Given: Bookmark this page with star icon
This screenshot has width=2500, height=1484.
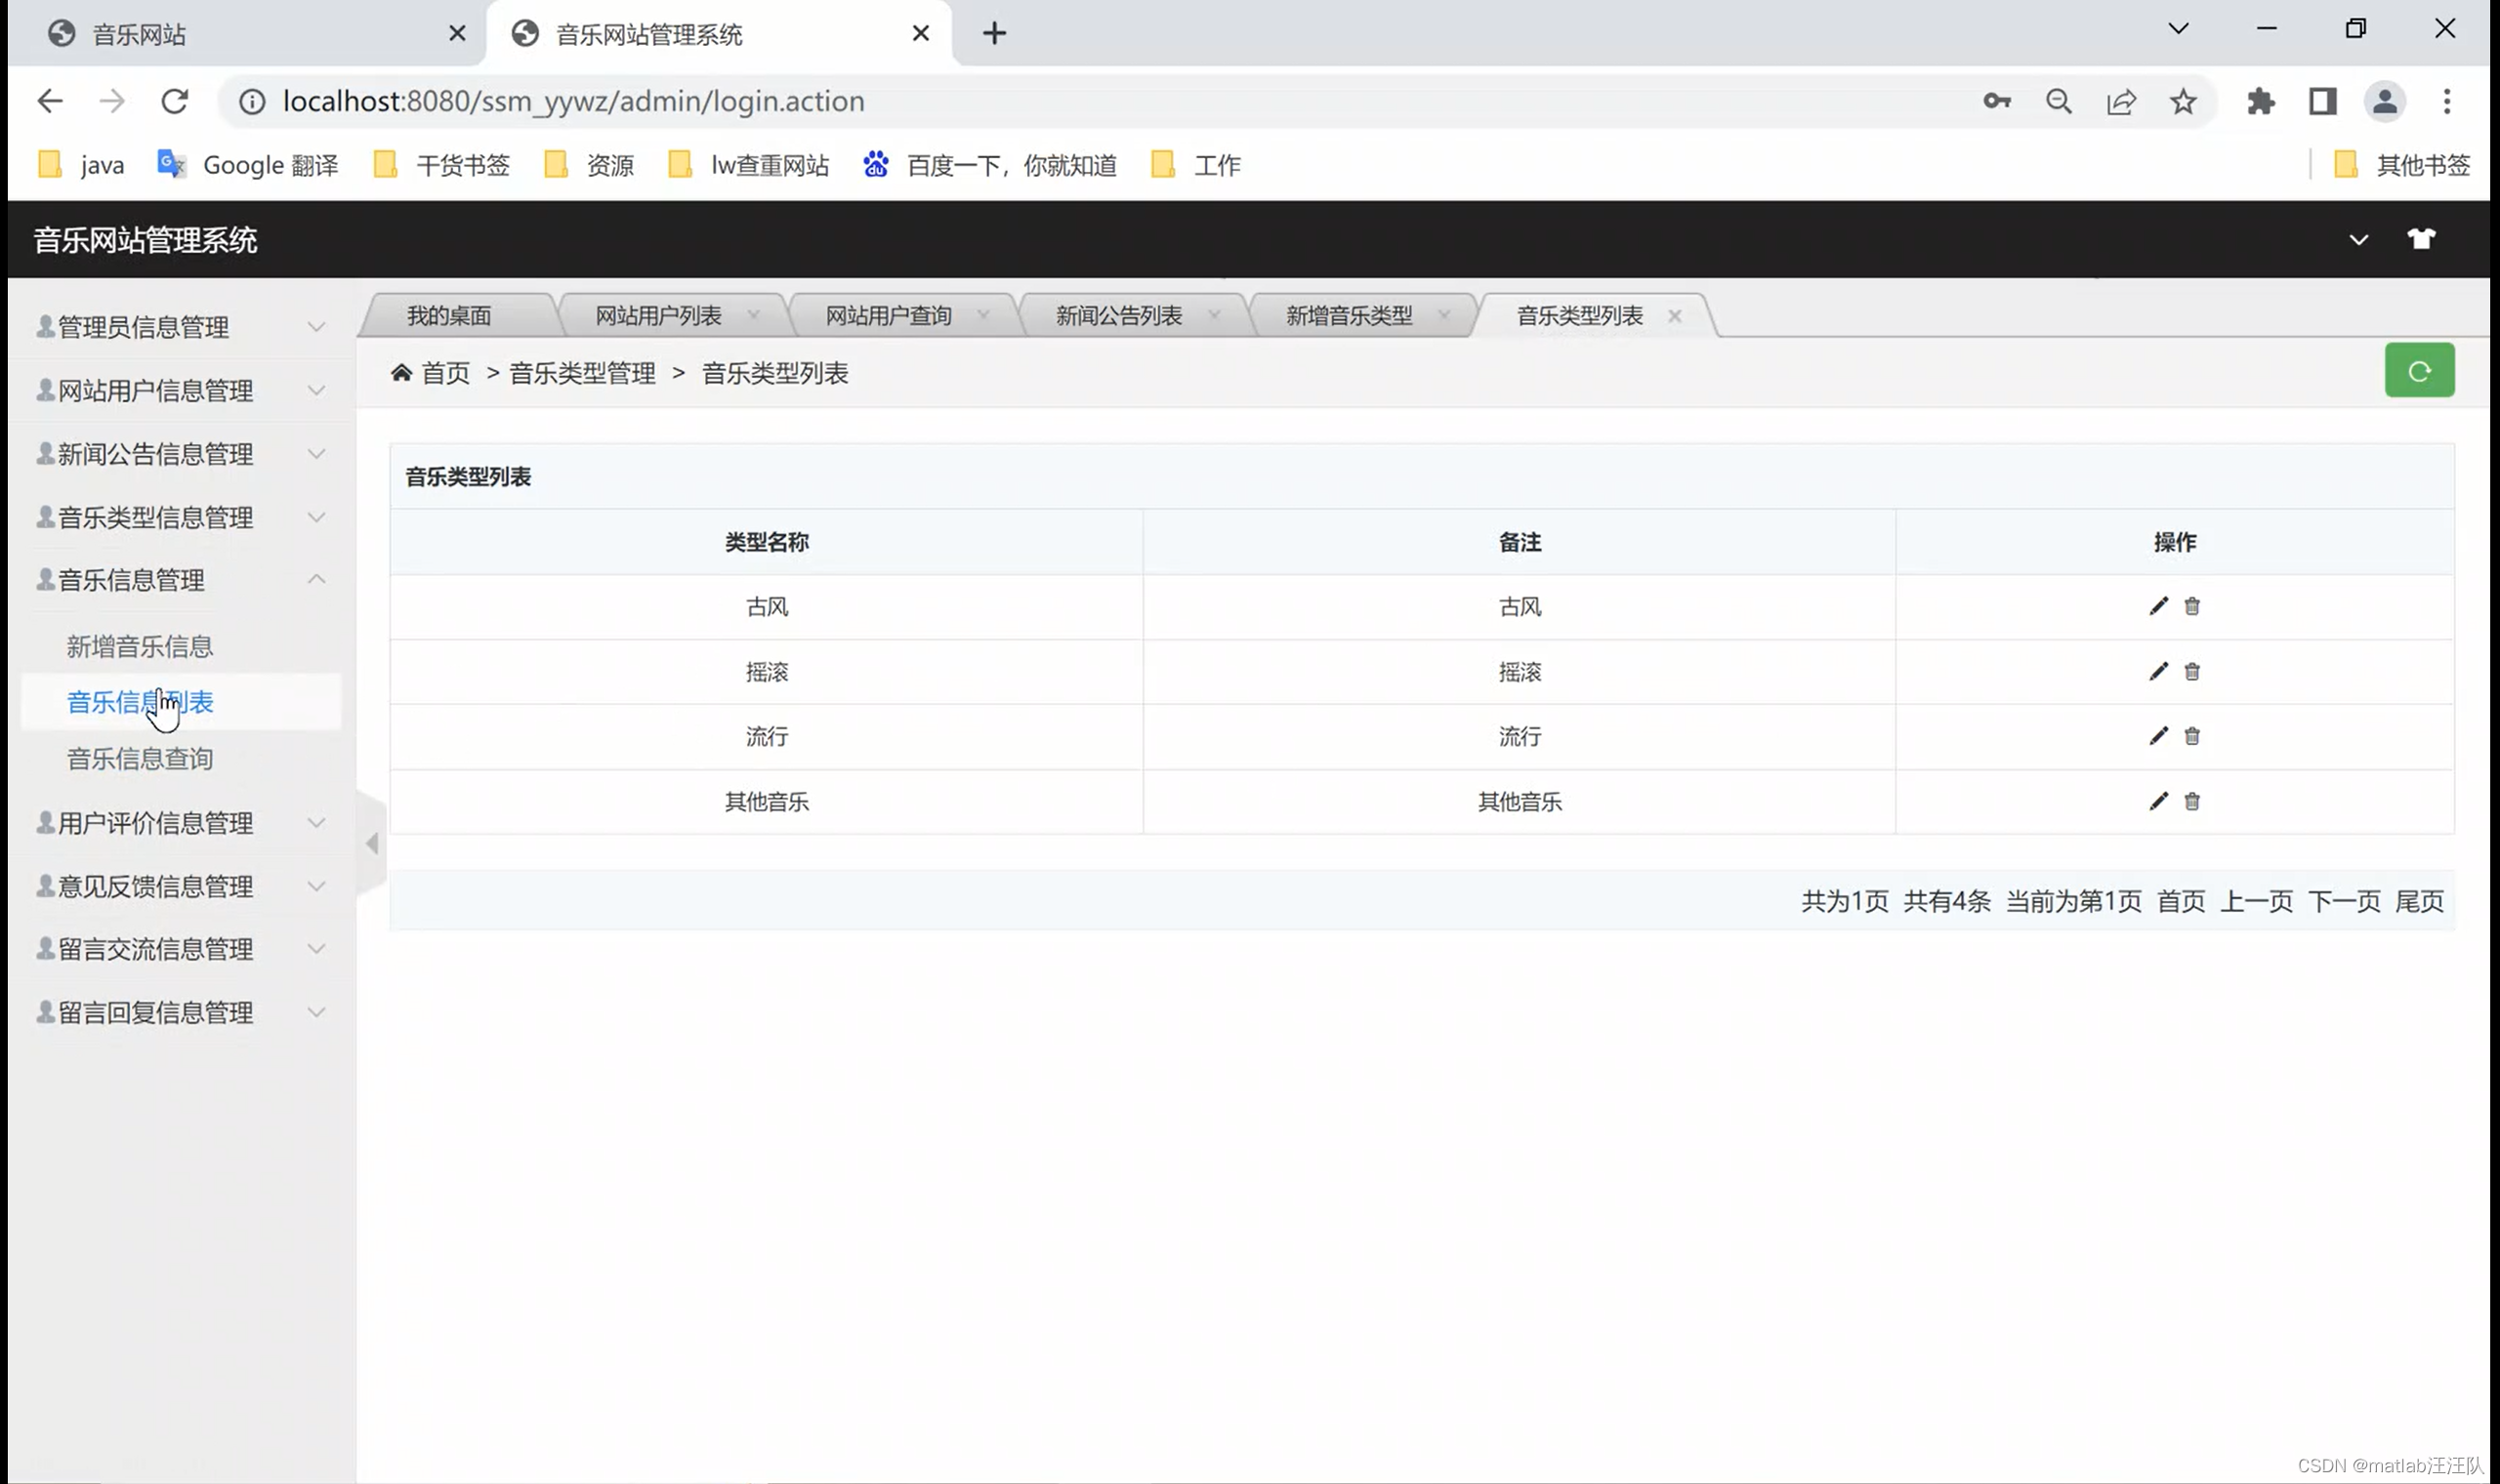Looking at the screenshot, I should pos(2183,101).
